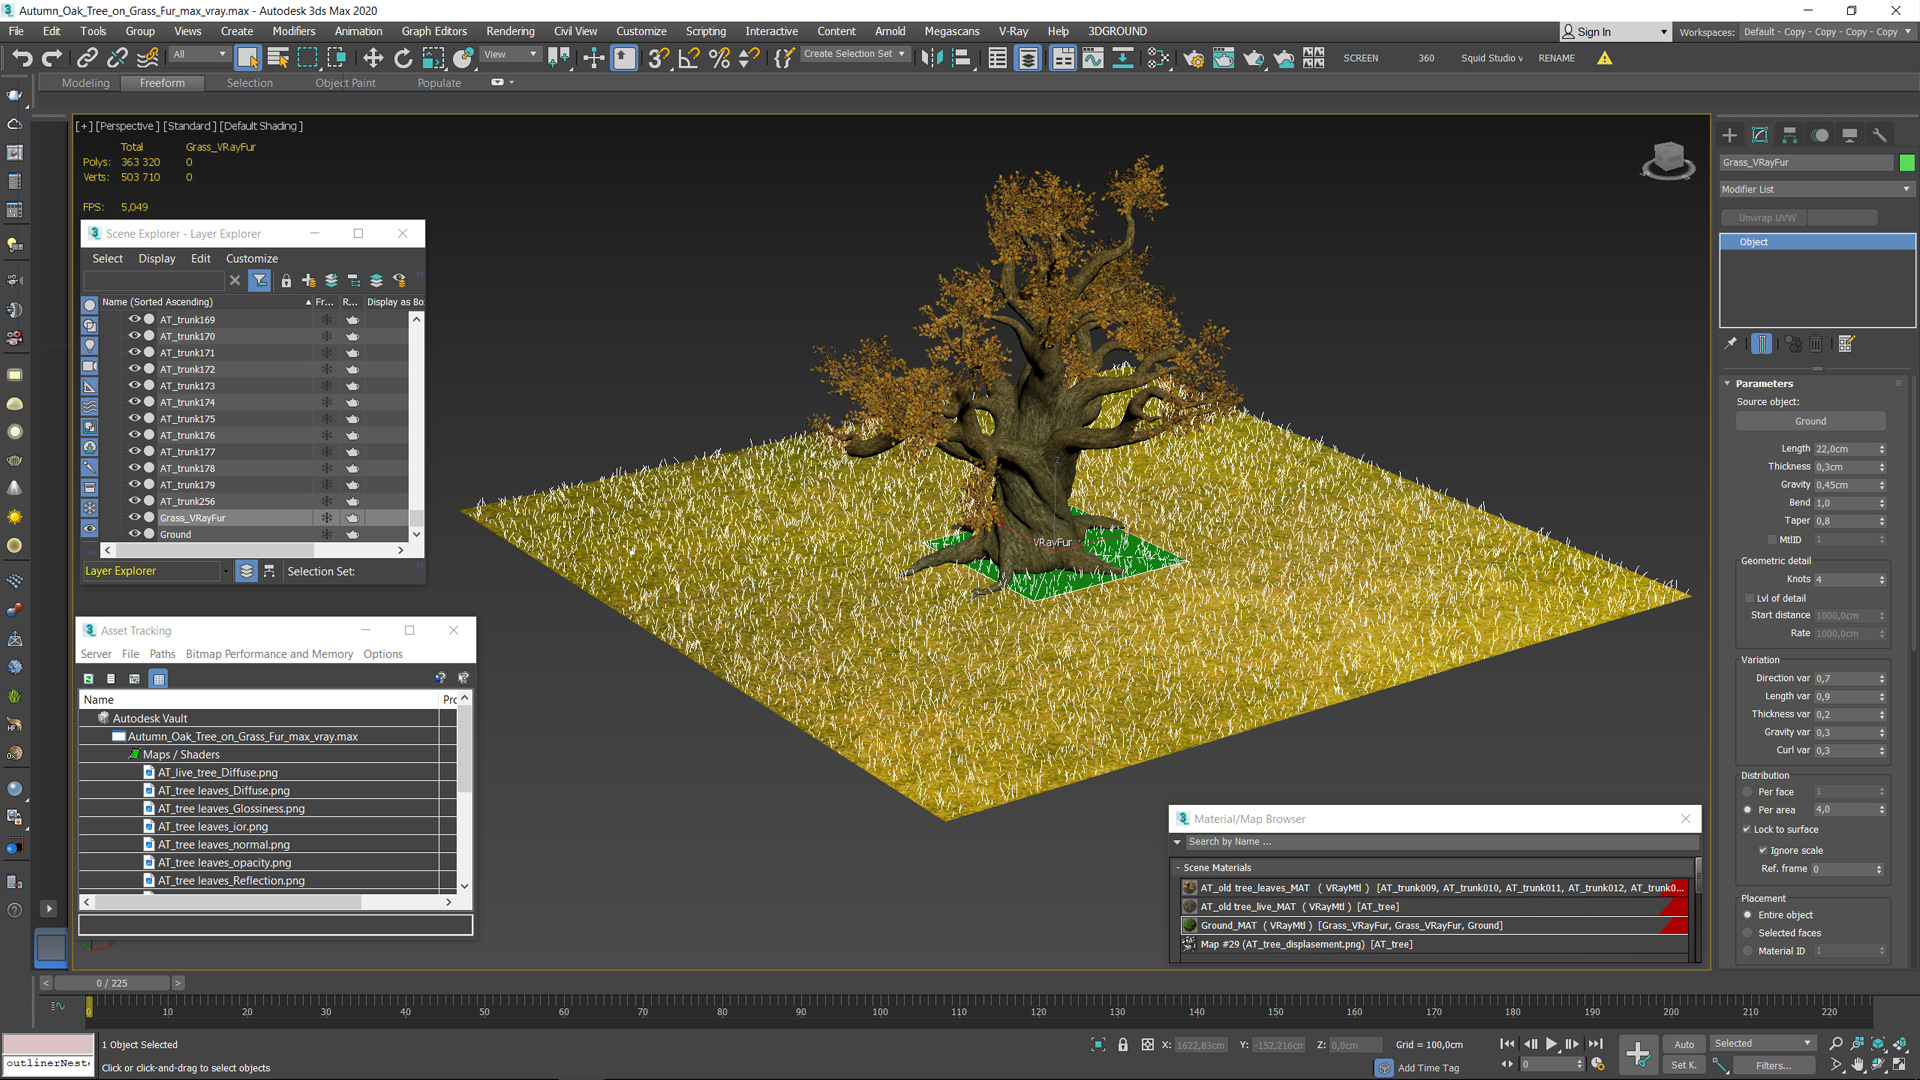The width and height of the screenshot is (1920, 1080).
Task: Open the Rendering menu
Action: 510,29
